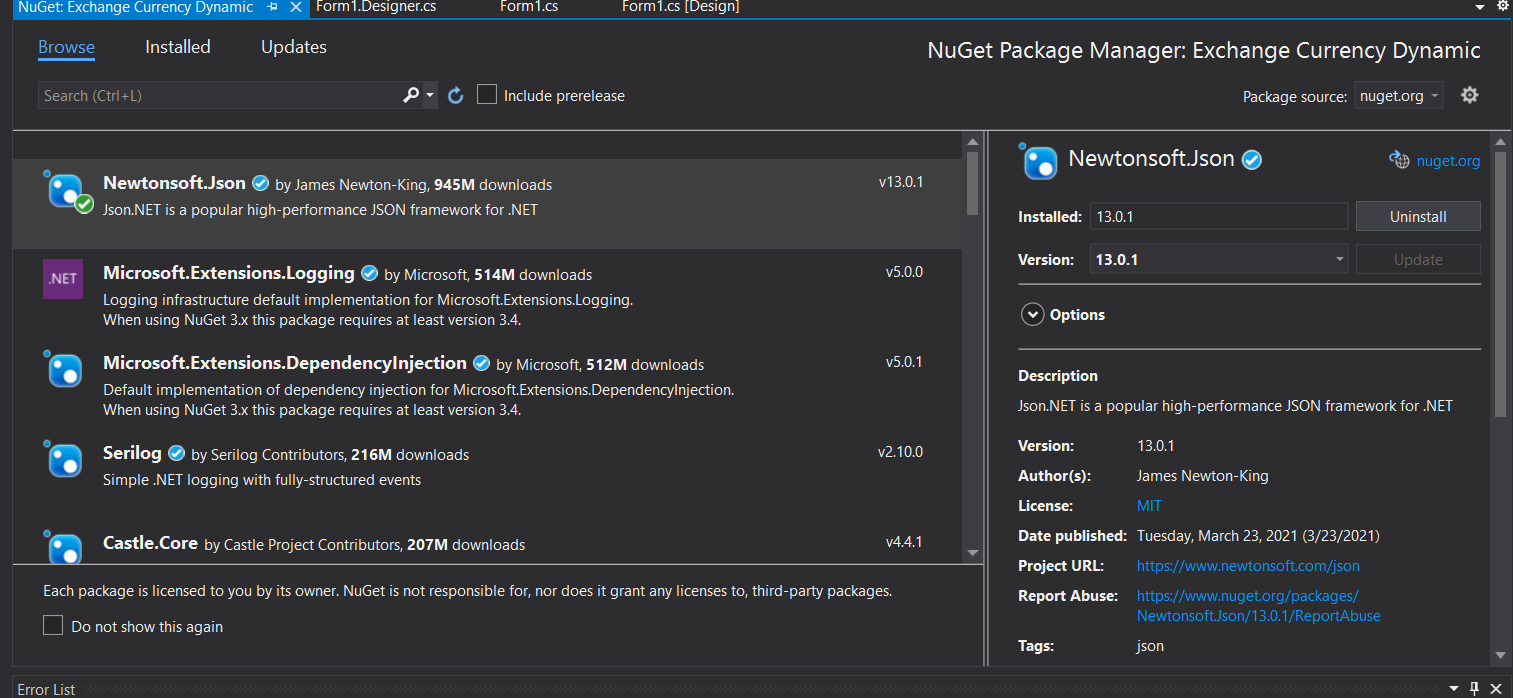
Task: Click the Serilog verified badge
Action: (176, 454)
